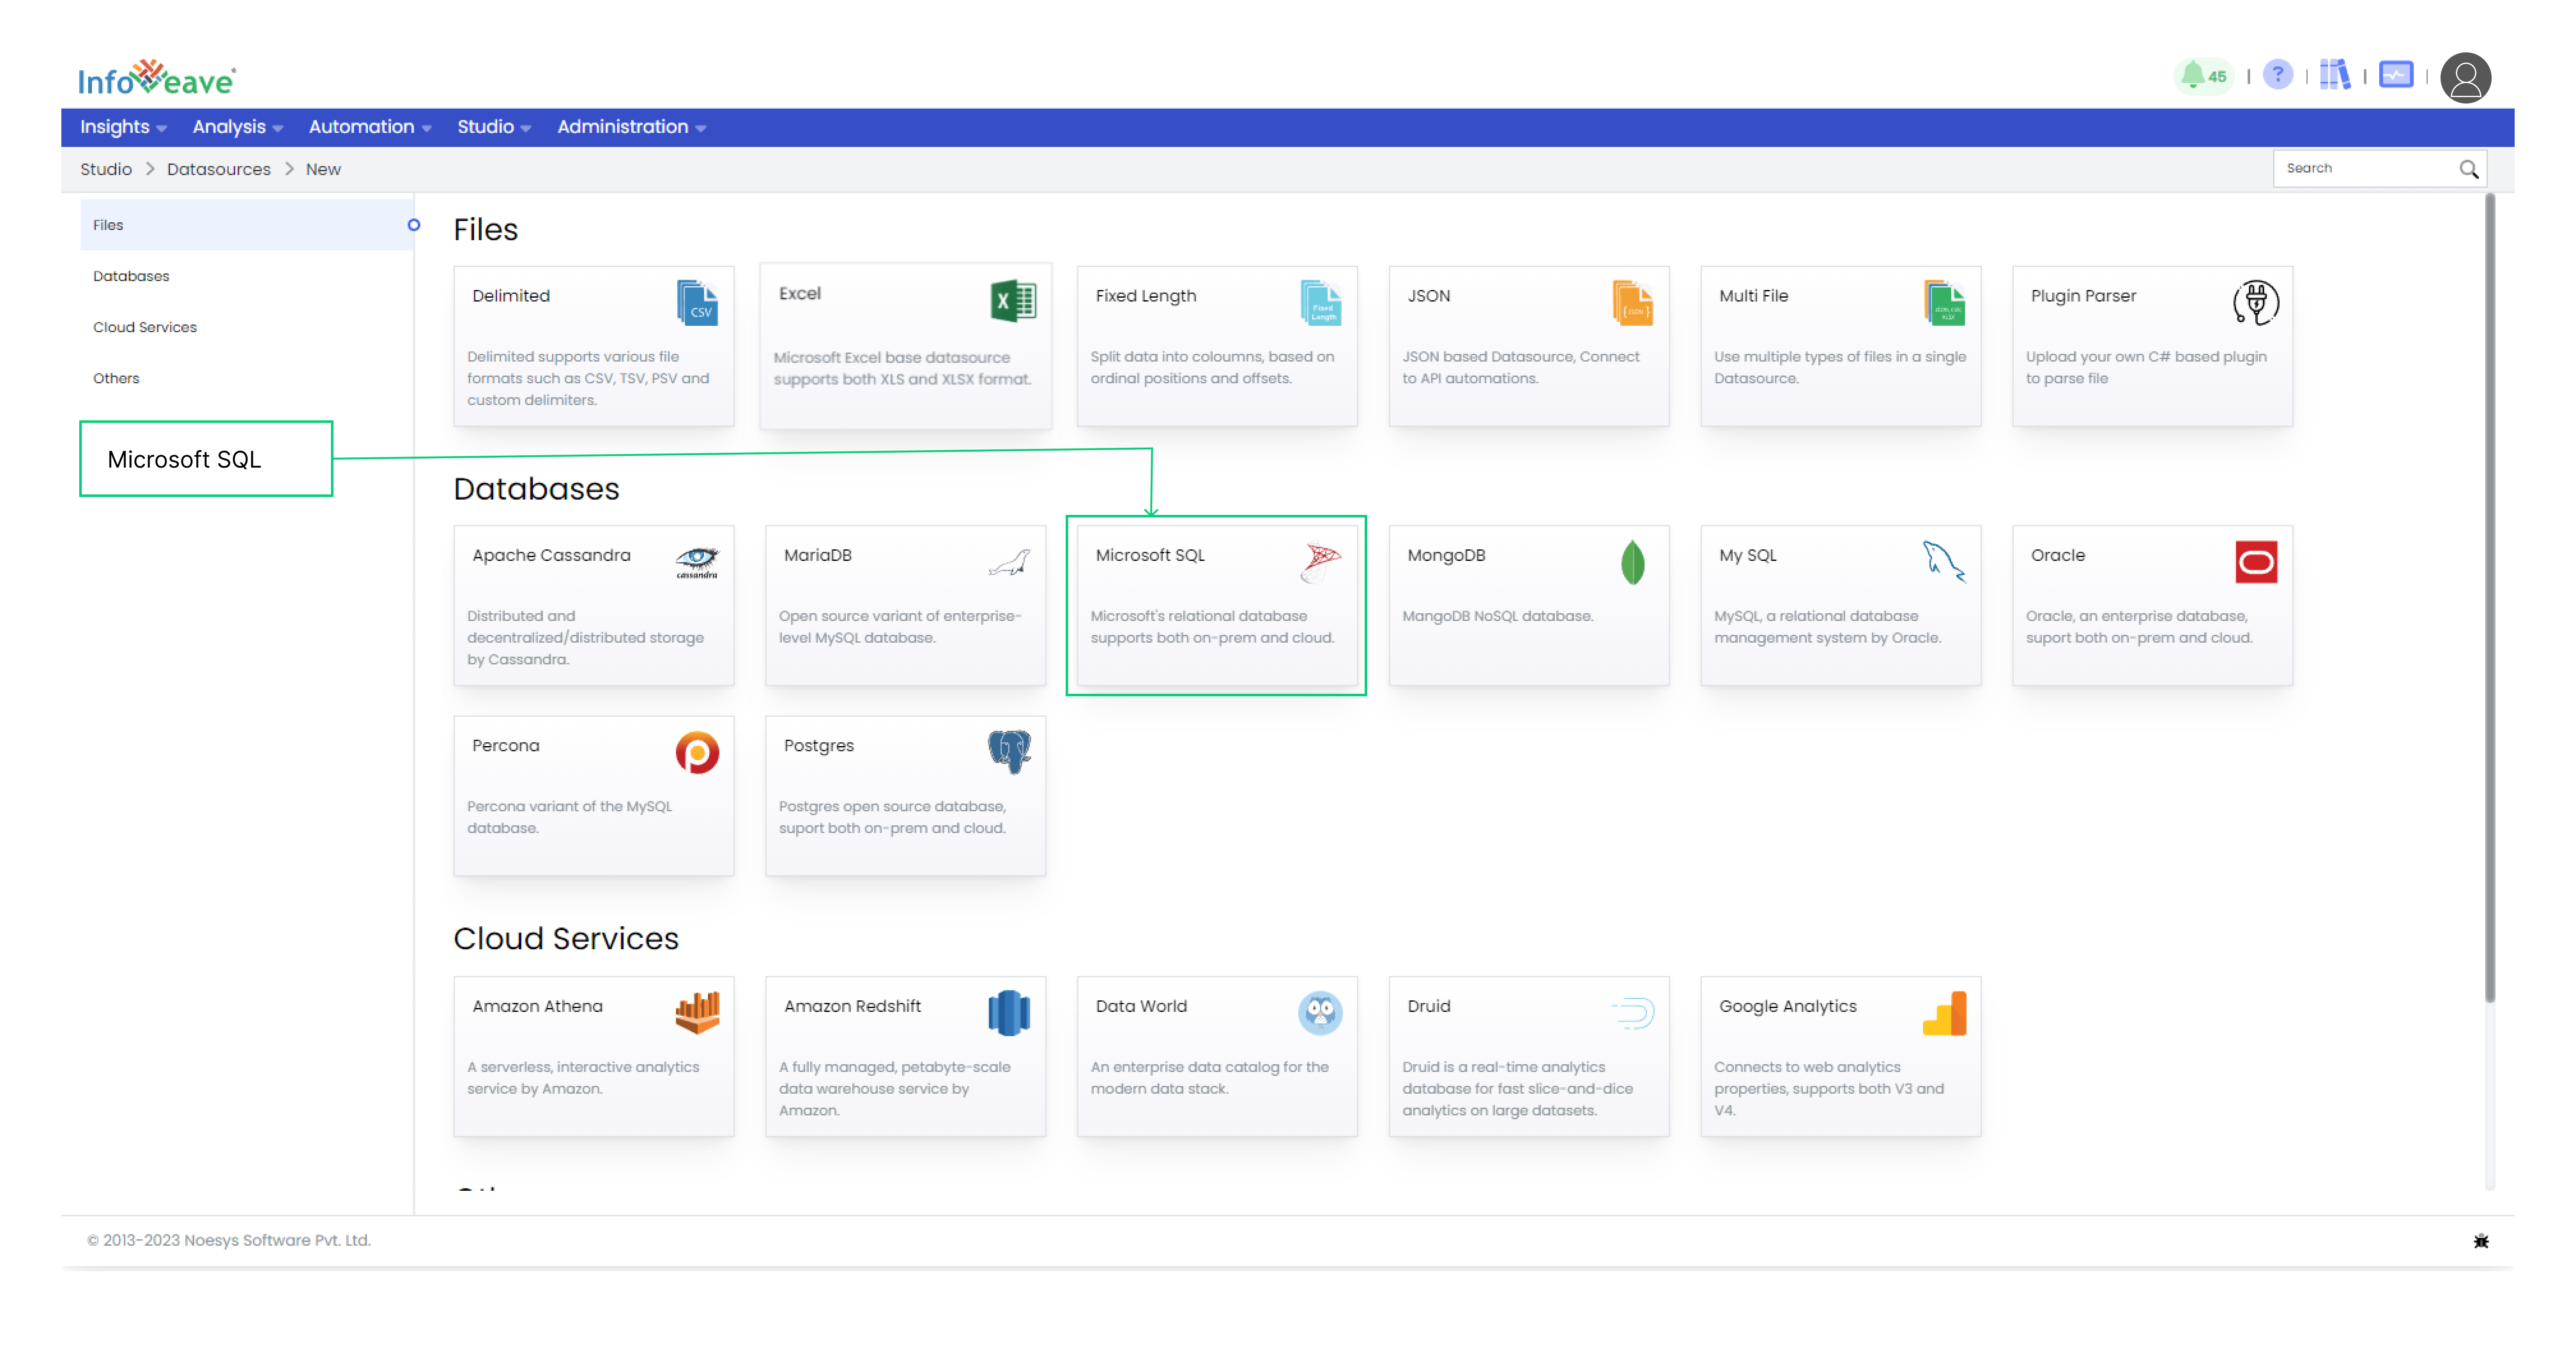Open the Excel datasource card title
The width and height of the screenshot is (2576, 1353).
(800, 293)
